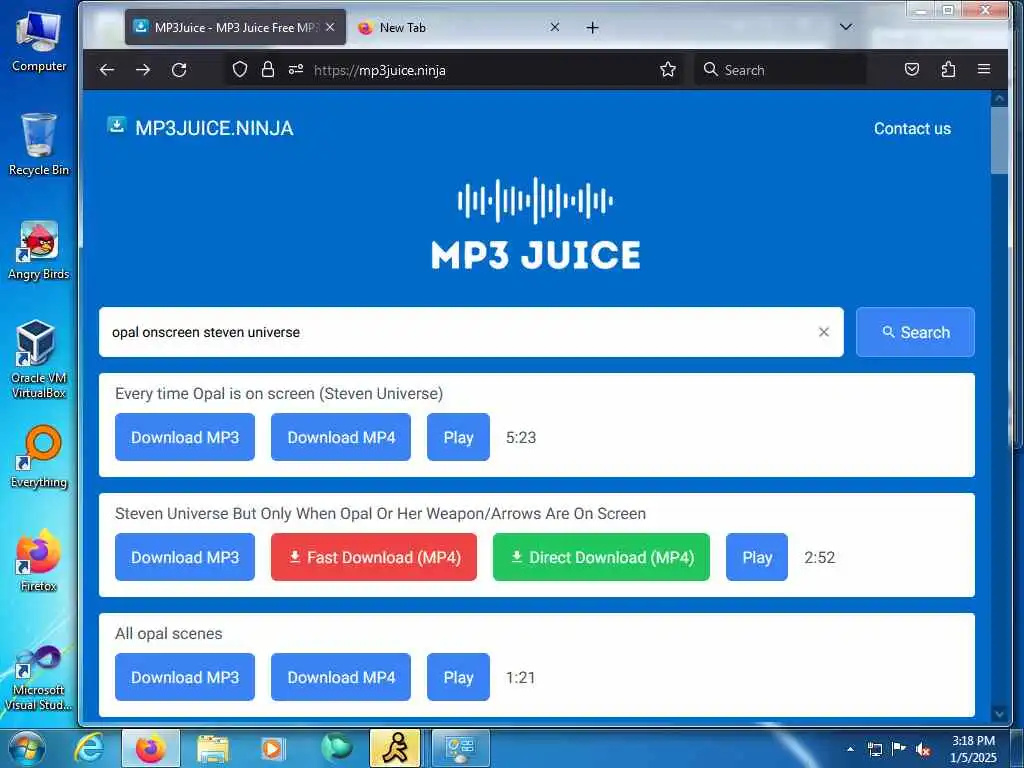Click the network tray icon

coord(875,749)
